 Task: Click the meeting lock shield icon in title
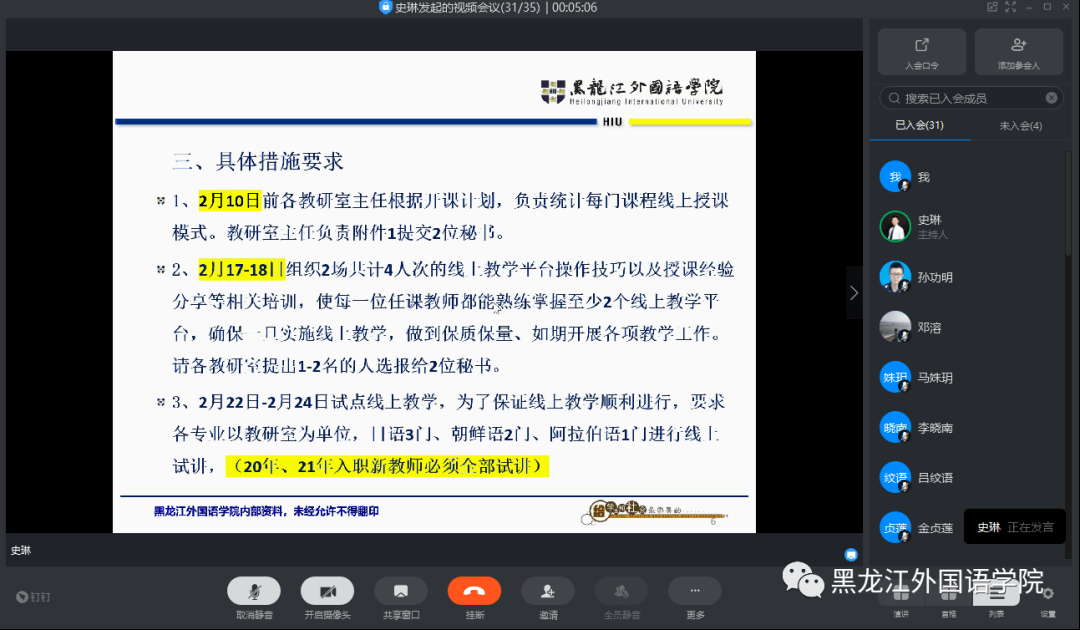tap(385, 7)
